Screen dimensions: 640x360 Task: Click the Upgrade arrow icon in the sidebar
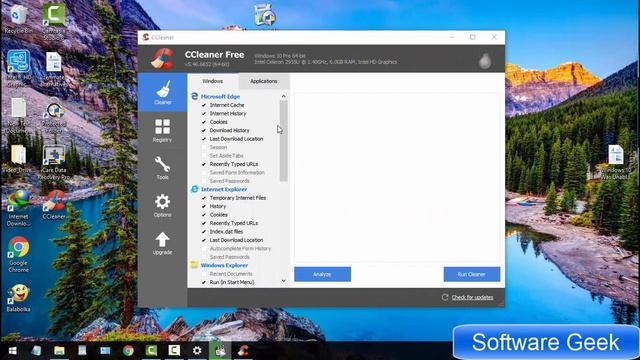click(162, 239)
